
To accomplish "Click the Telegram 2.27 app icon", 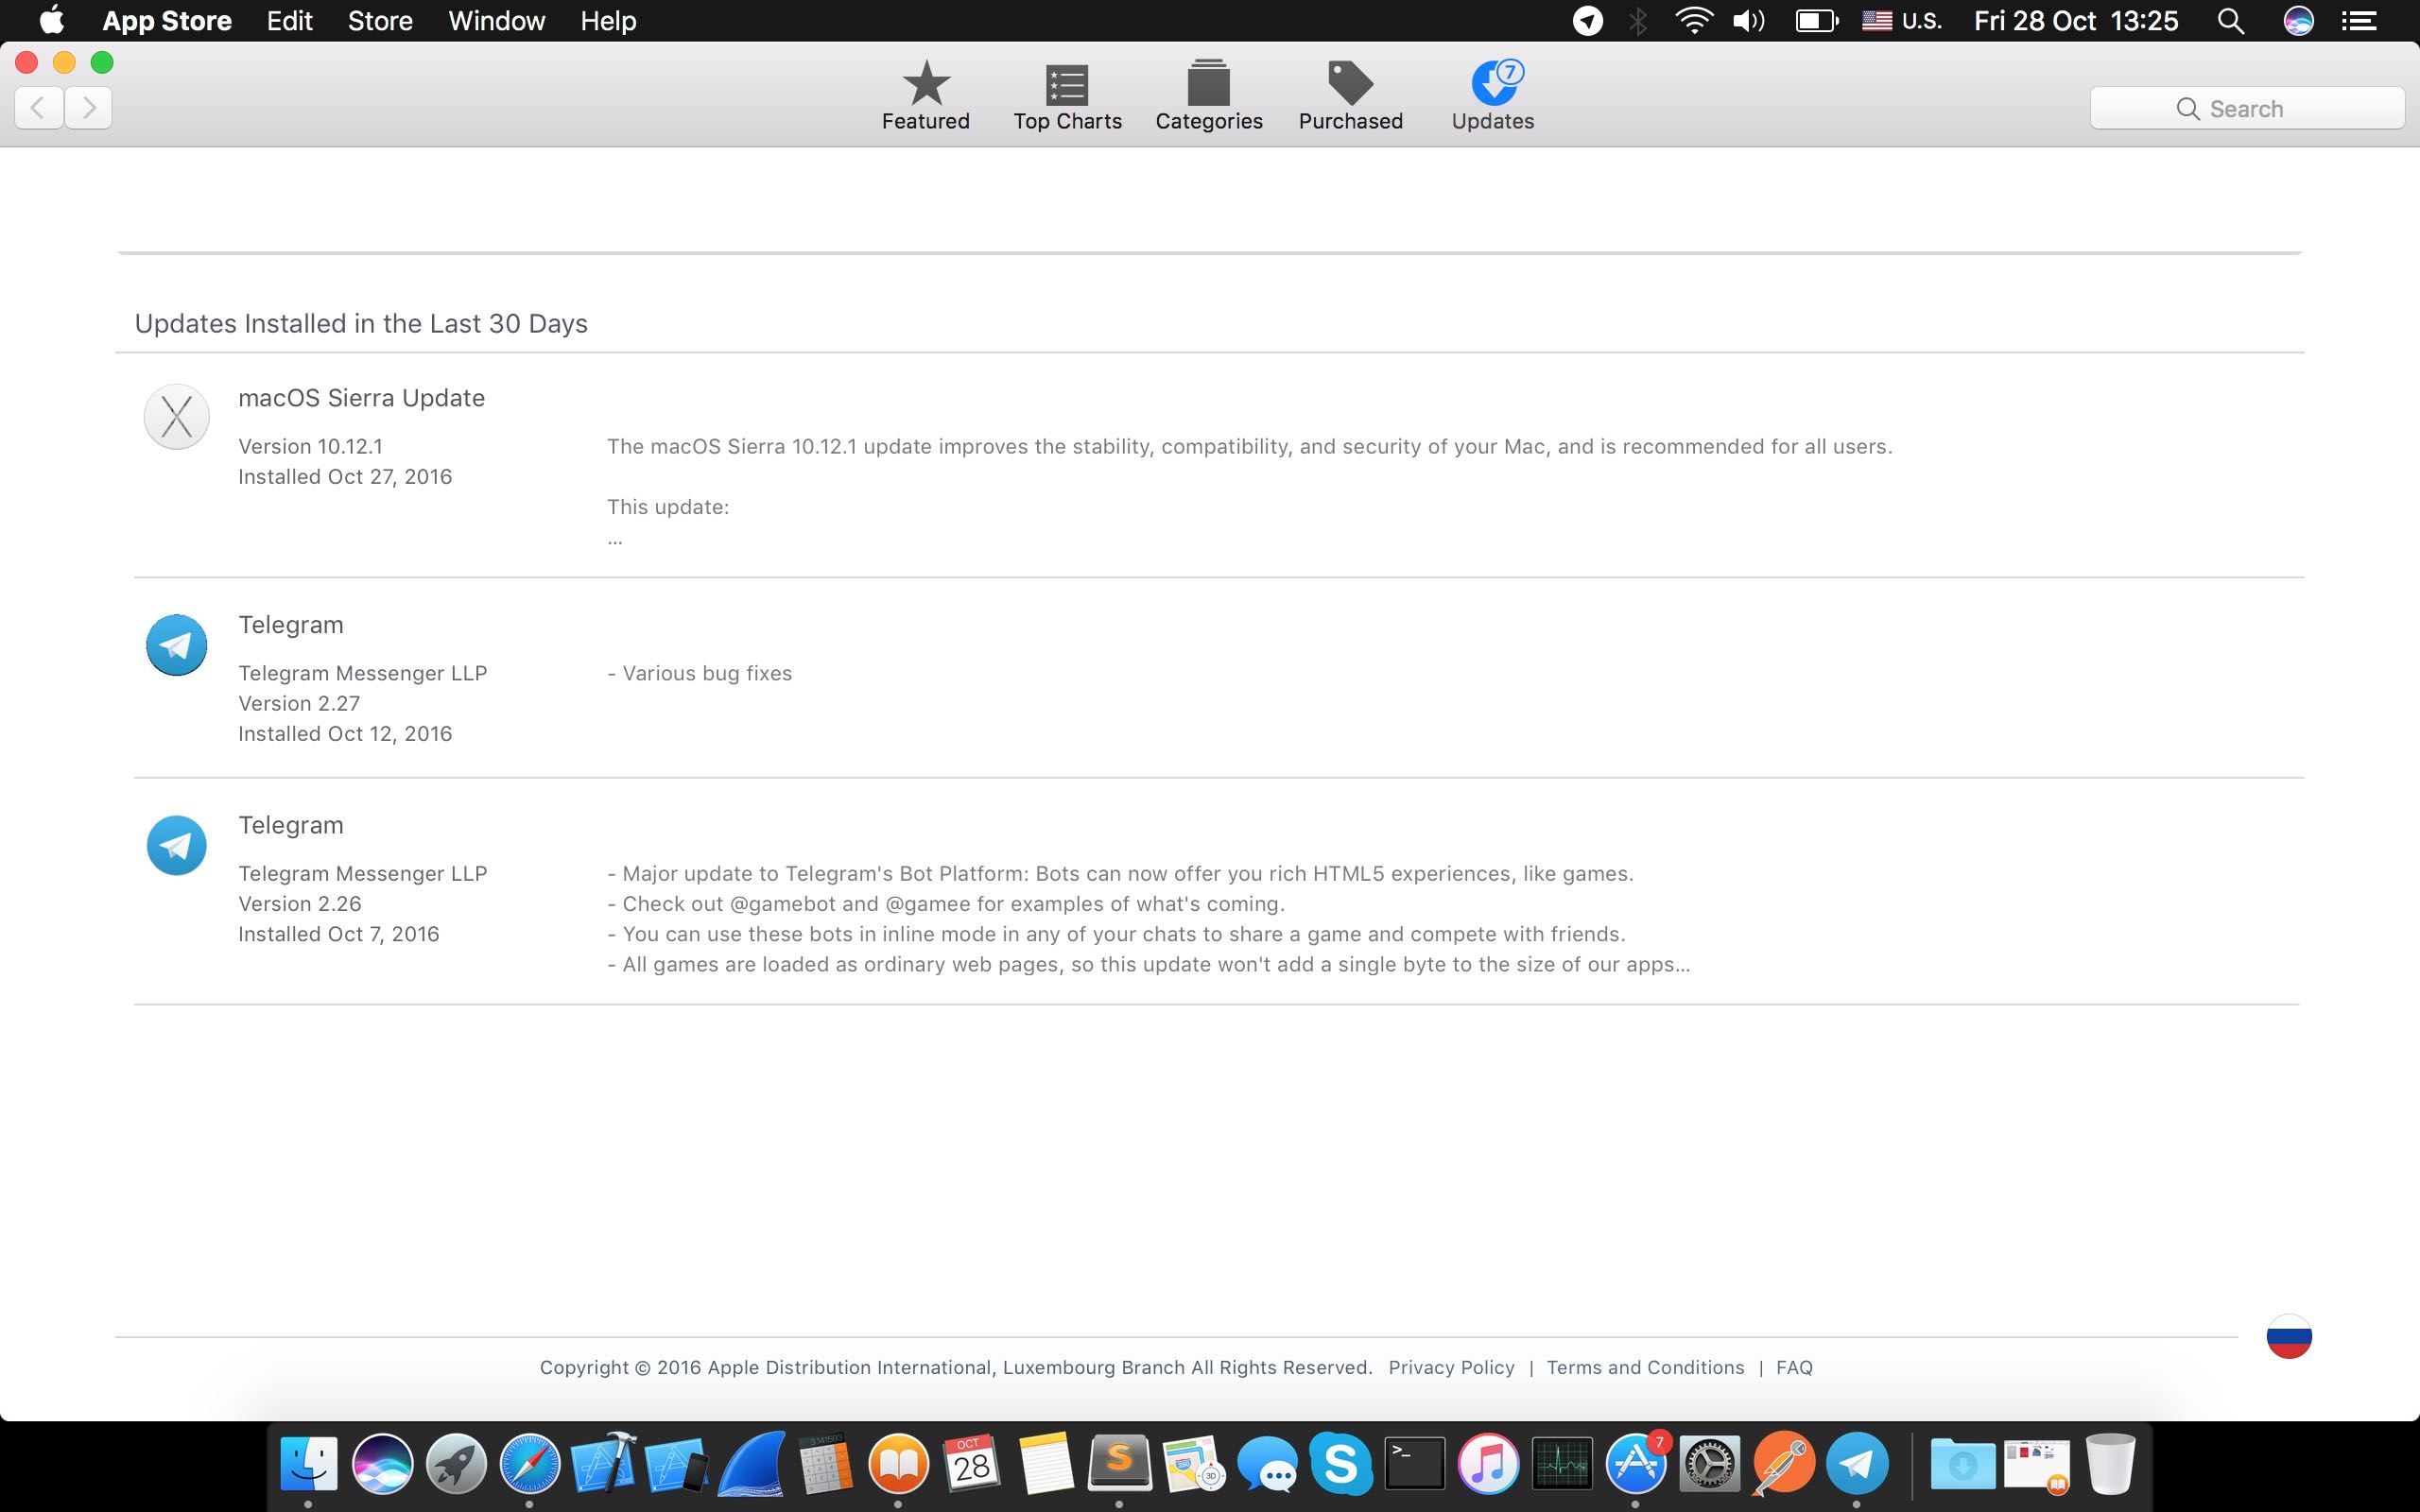I will (x=176, y=645).
